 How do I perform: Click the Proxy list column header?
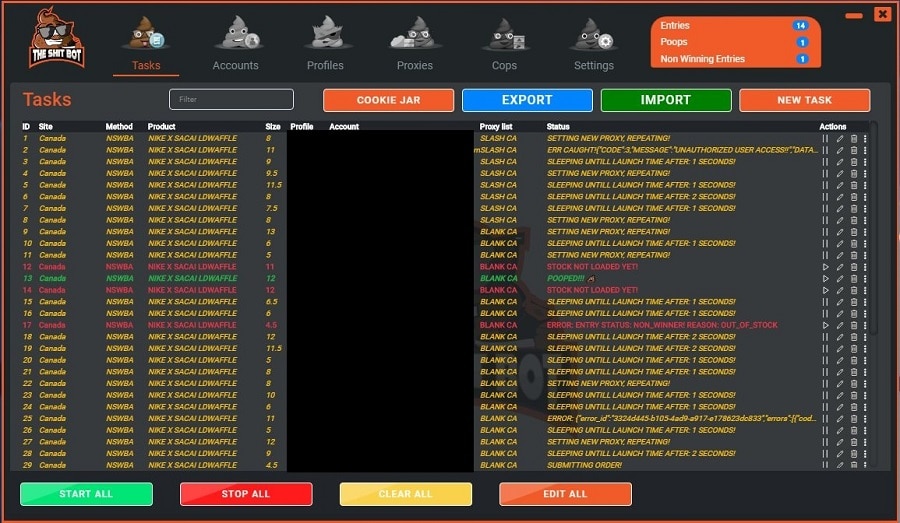click(x=496, y=126)
